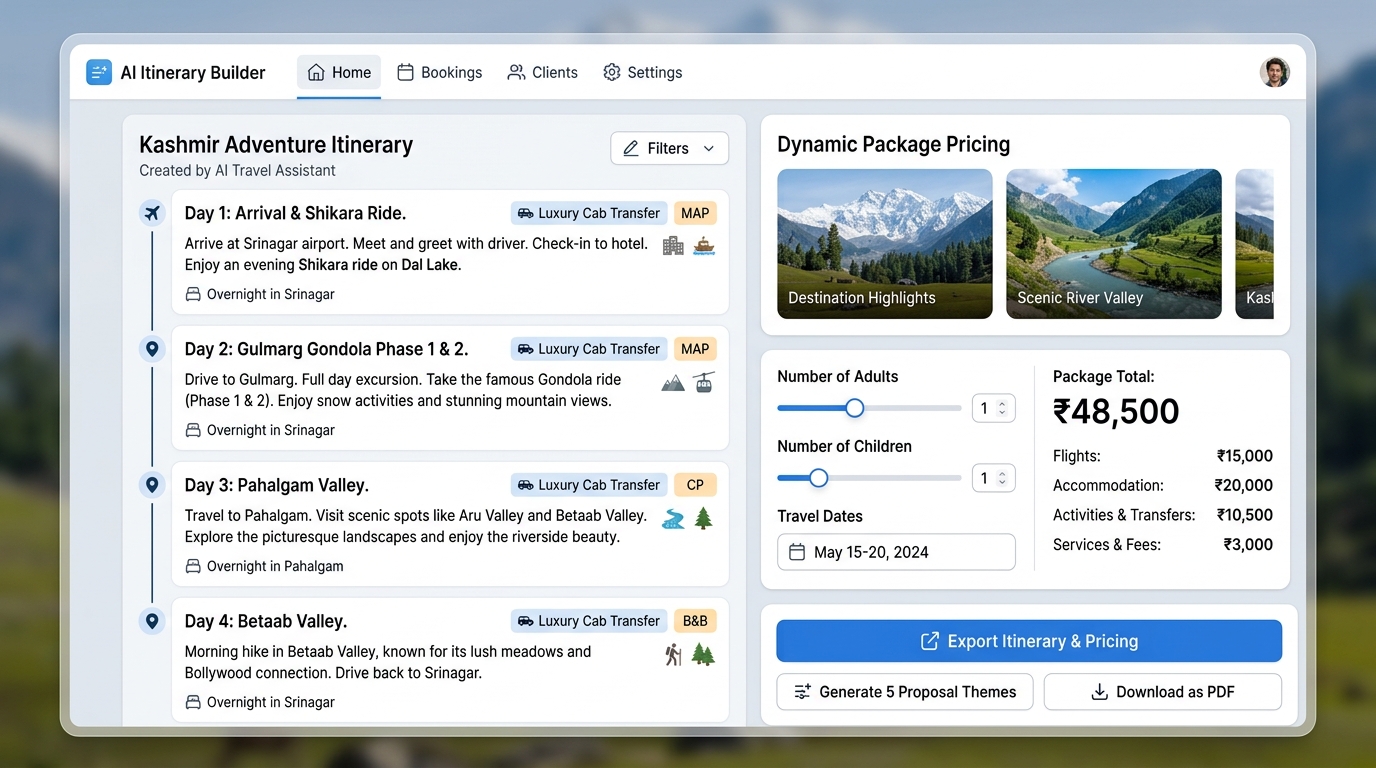Select the Day 3: Pahalgam Valley title

[x=277, y=485]
